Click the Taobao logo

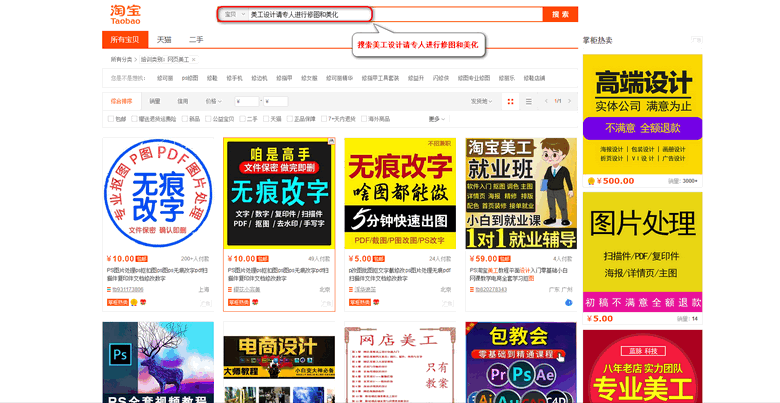coord(126,13)
